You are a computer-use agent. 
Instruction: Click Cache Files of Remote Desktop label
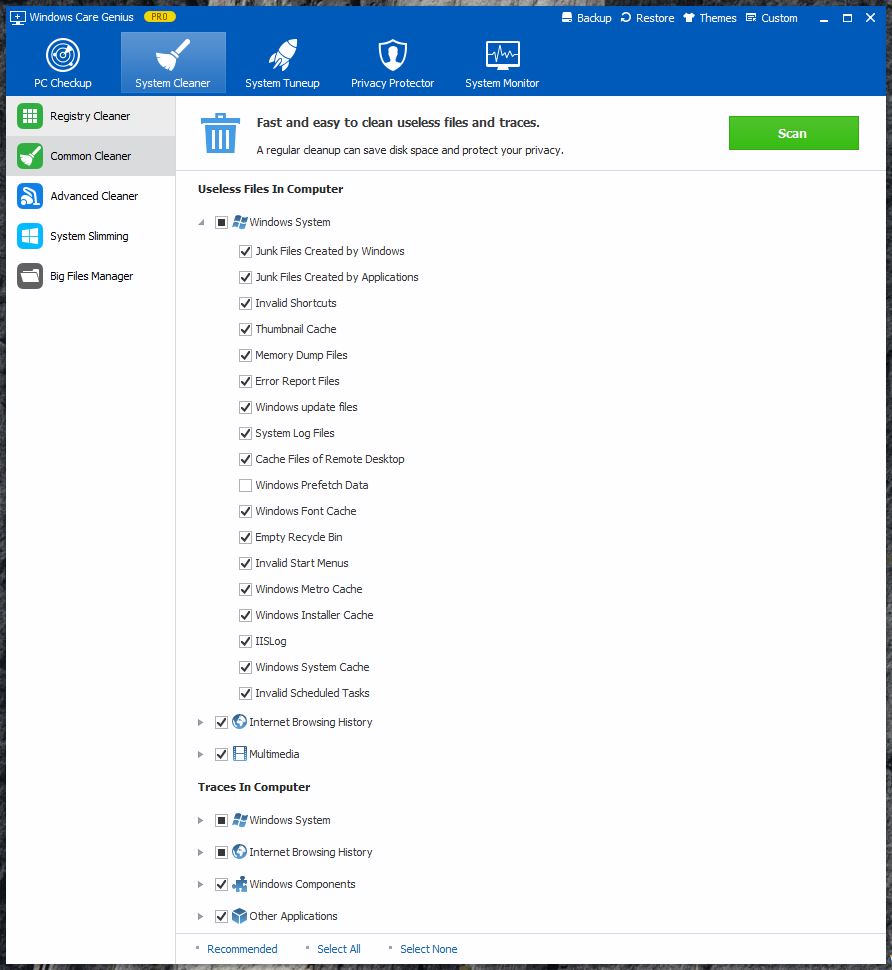click(330, 459)
